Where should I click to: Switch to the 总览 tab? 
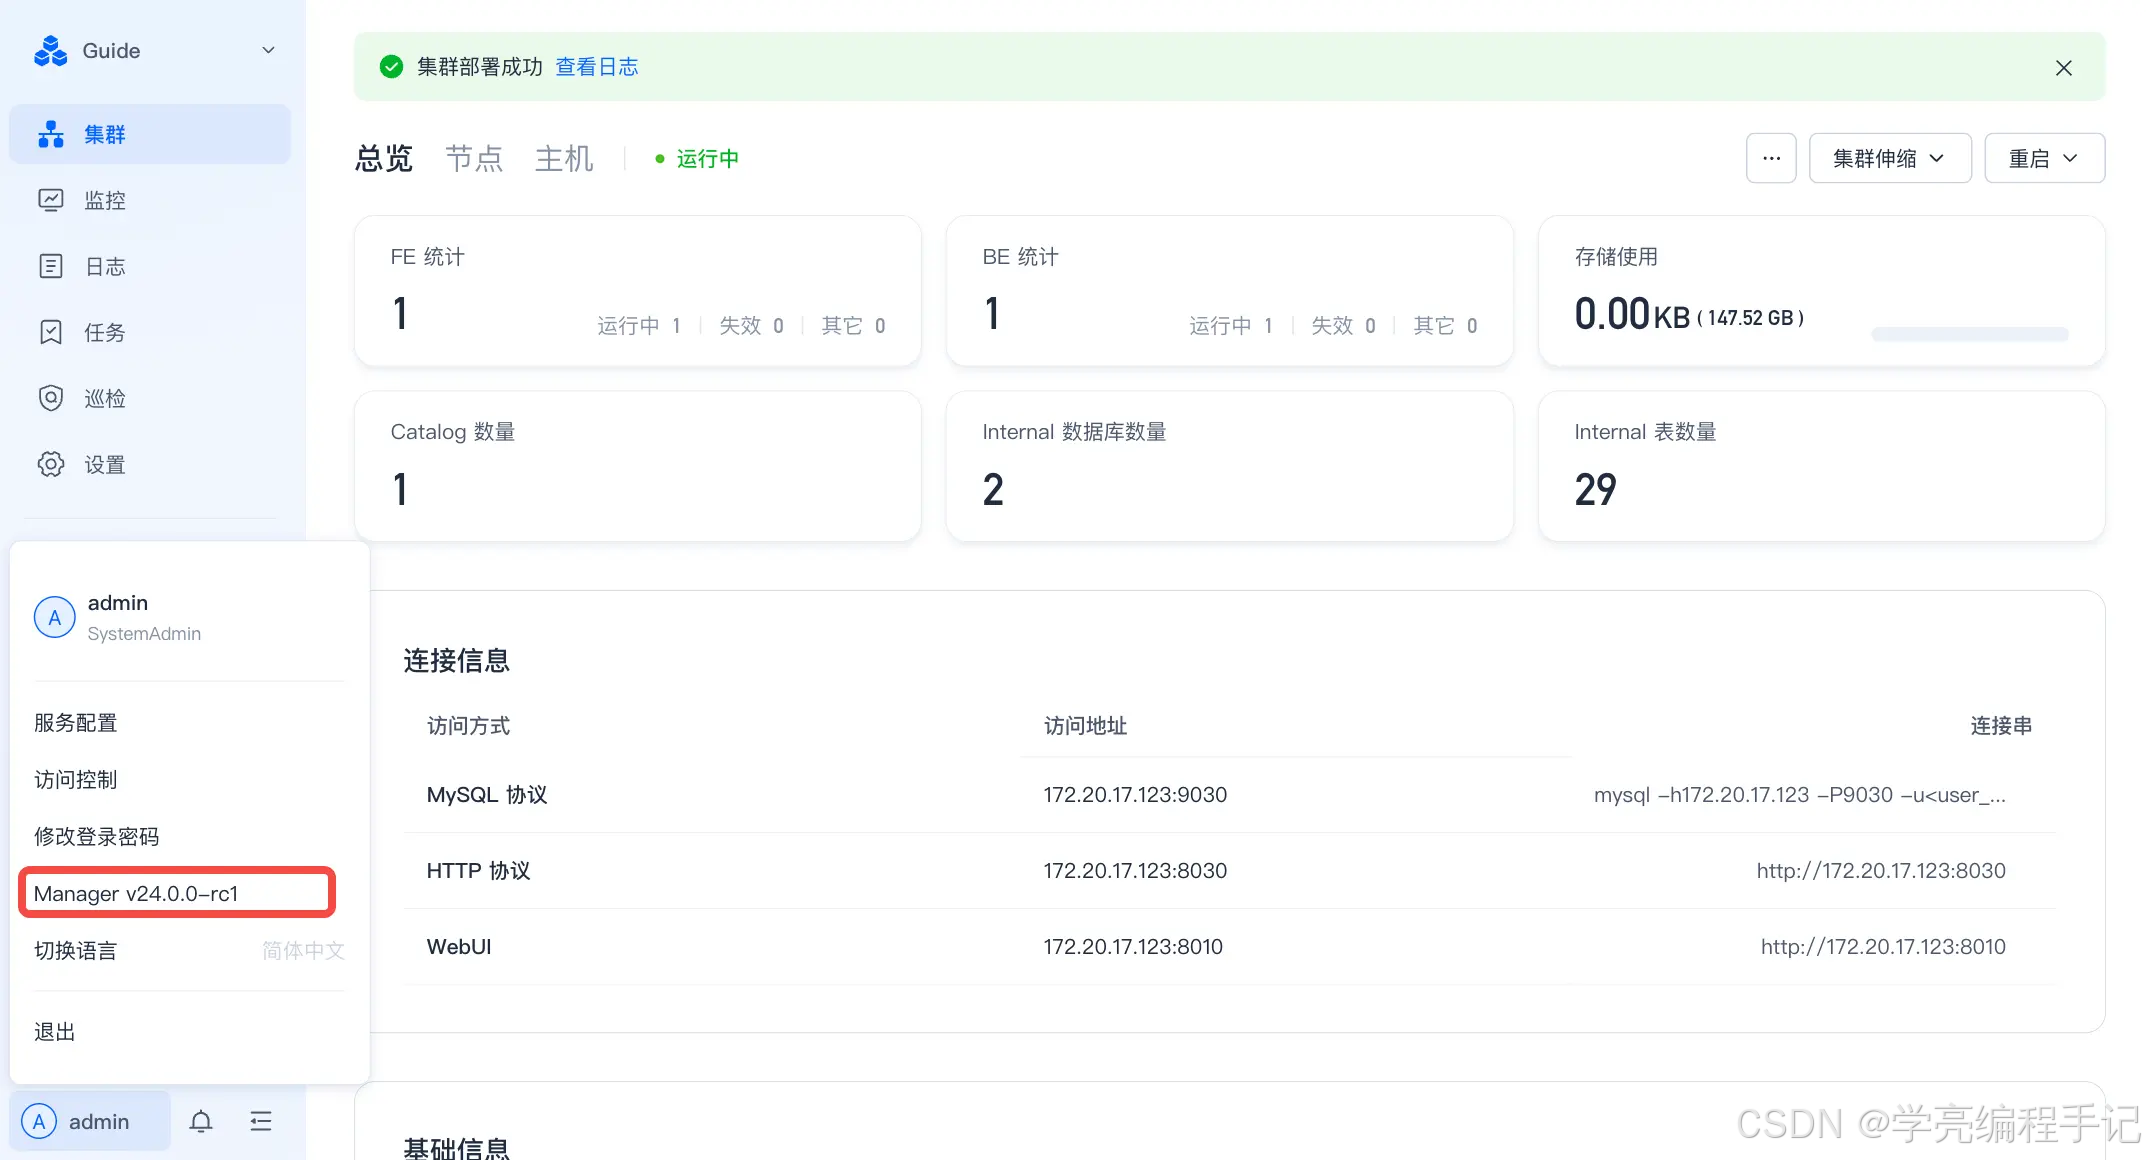(384, 158)
